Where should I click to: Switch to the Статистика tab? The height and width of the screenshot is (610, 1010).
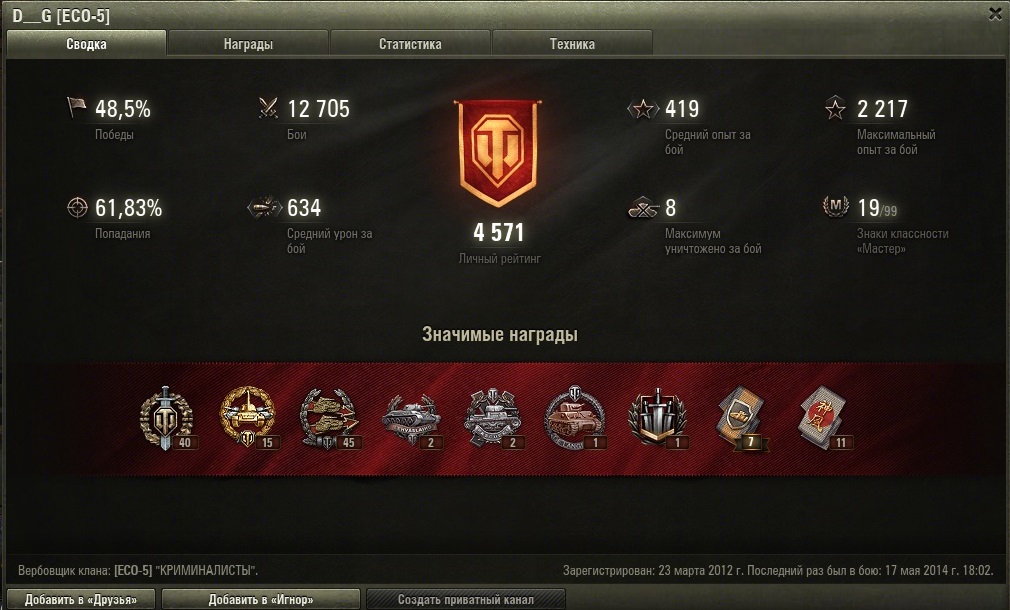(410, 44)
